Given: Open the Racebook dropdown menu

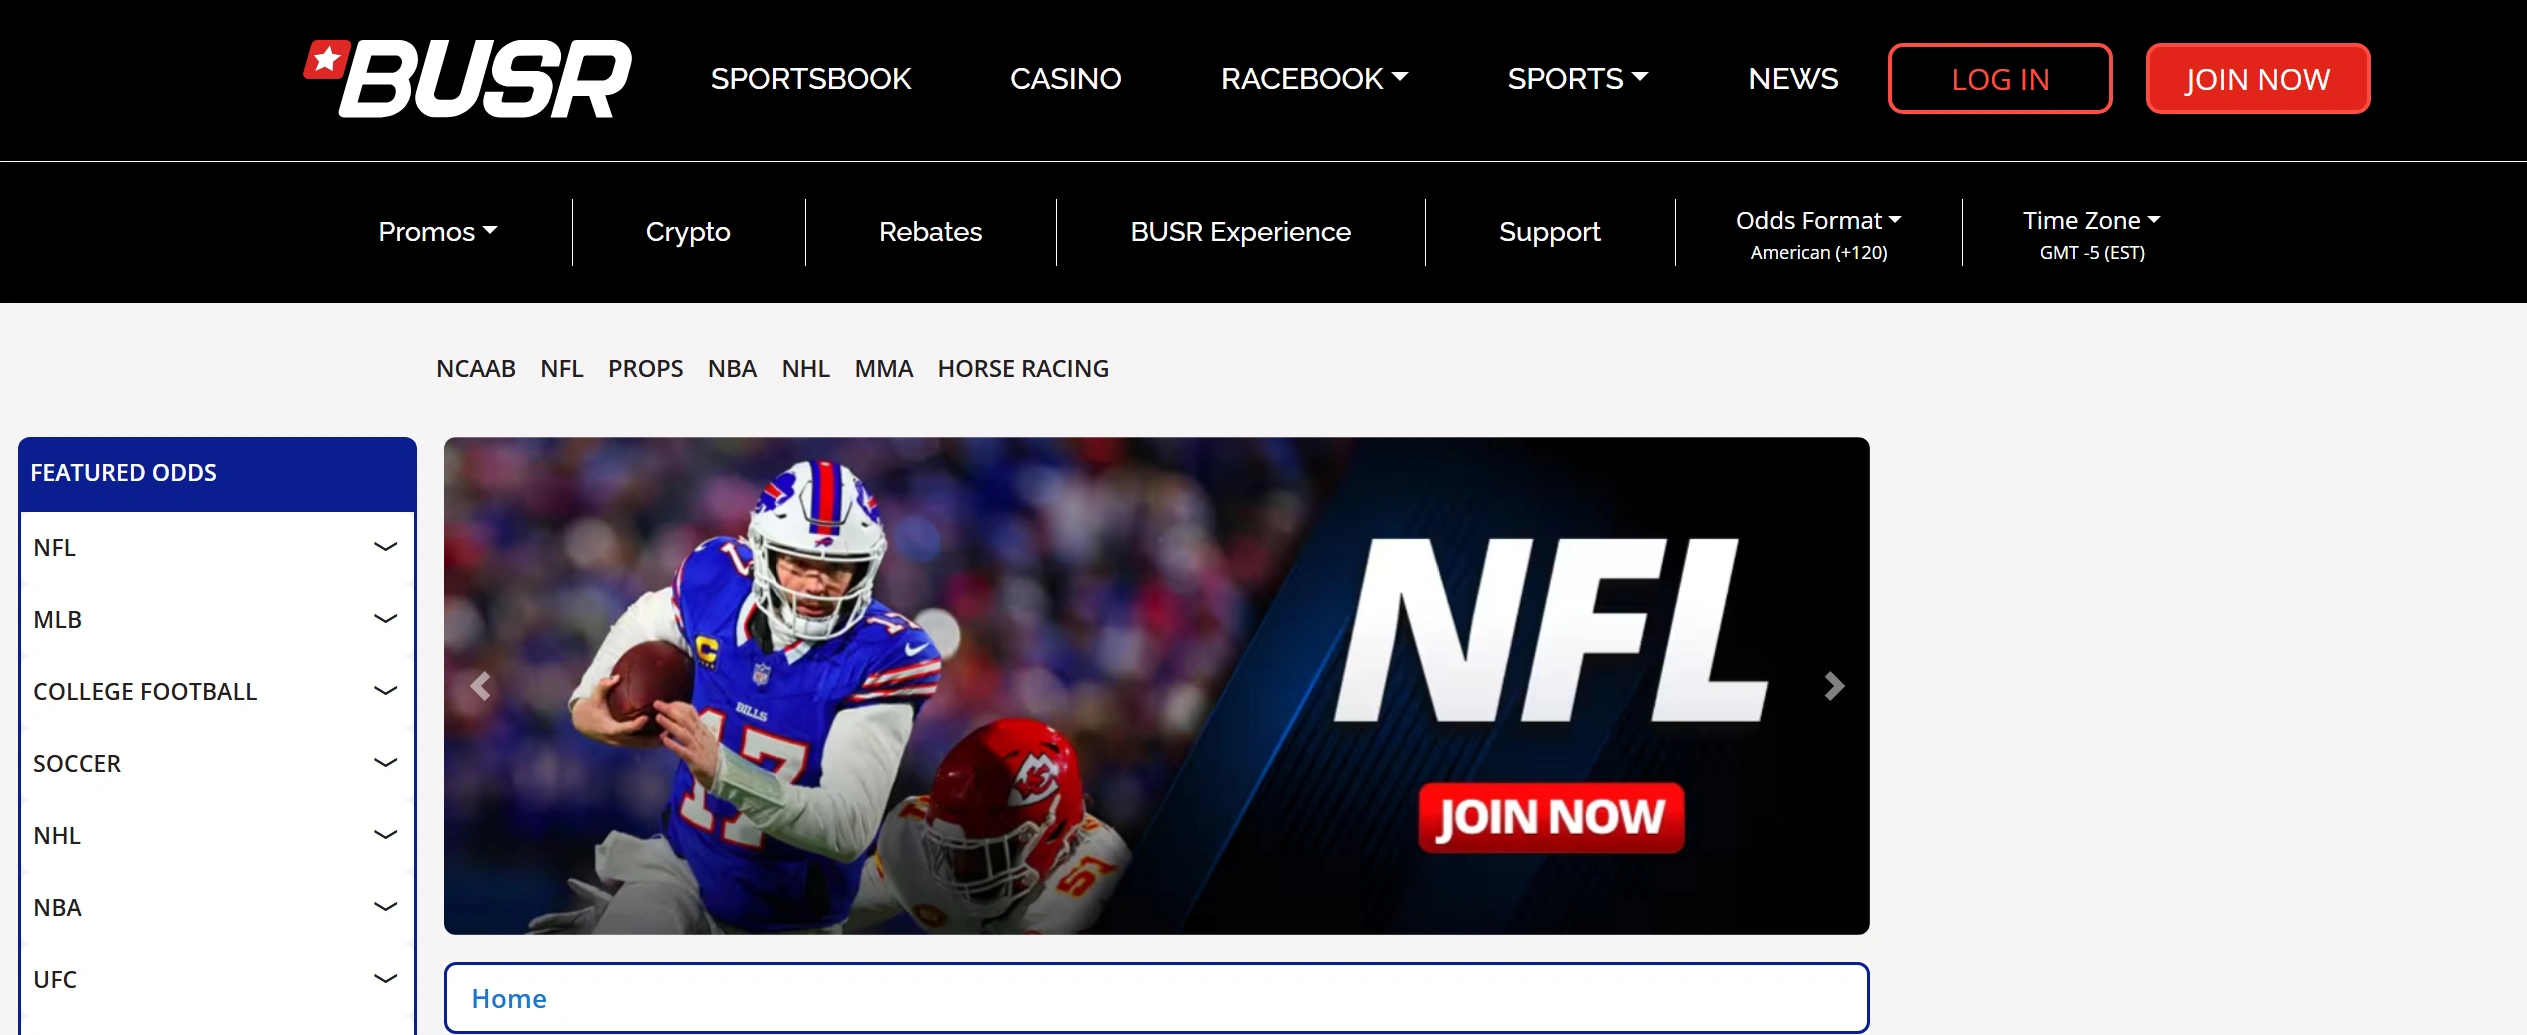Looking at the screenshot, I should (x=1313, y=79).
